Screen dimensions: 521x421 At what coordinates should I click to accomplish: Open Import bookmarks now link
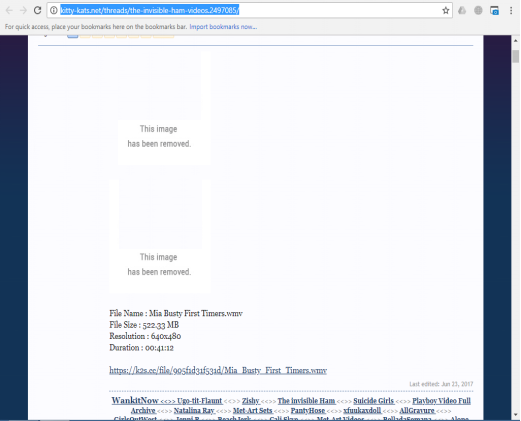pos(223,27)
